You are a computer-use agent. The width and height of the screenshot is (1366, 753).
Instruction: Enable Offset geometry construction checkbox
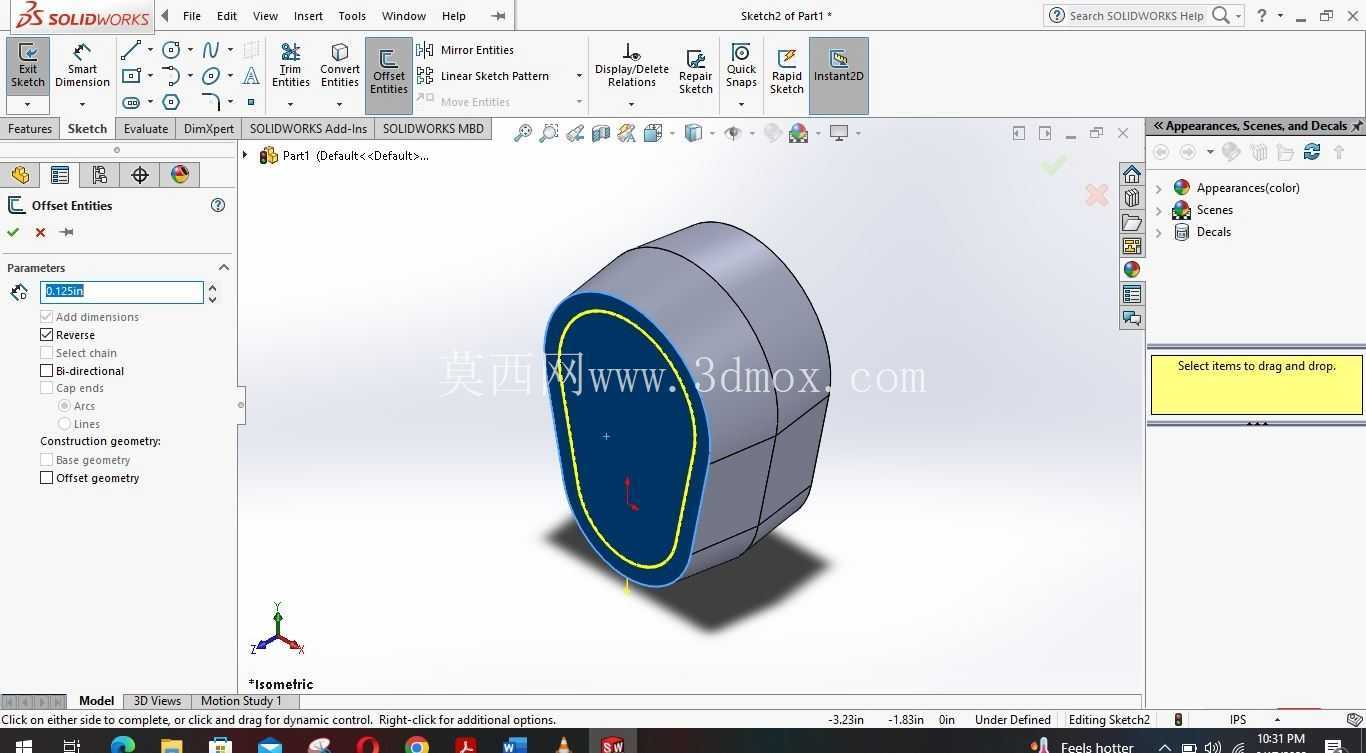point(46,478)
